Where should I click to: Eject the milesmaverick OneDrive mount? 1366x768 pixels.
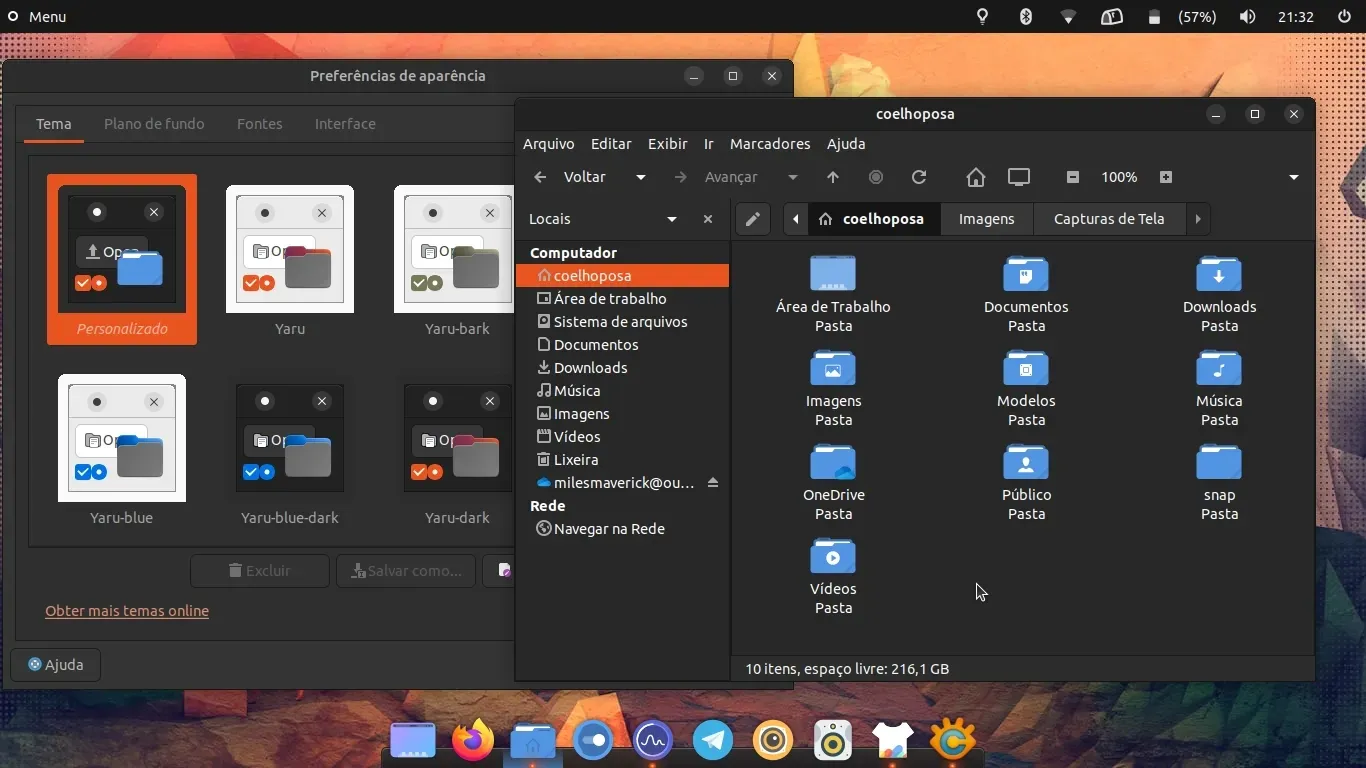click(713, 483)
